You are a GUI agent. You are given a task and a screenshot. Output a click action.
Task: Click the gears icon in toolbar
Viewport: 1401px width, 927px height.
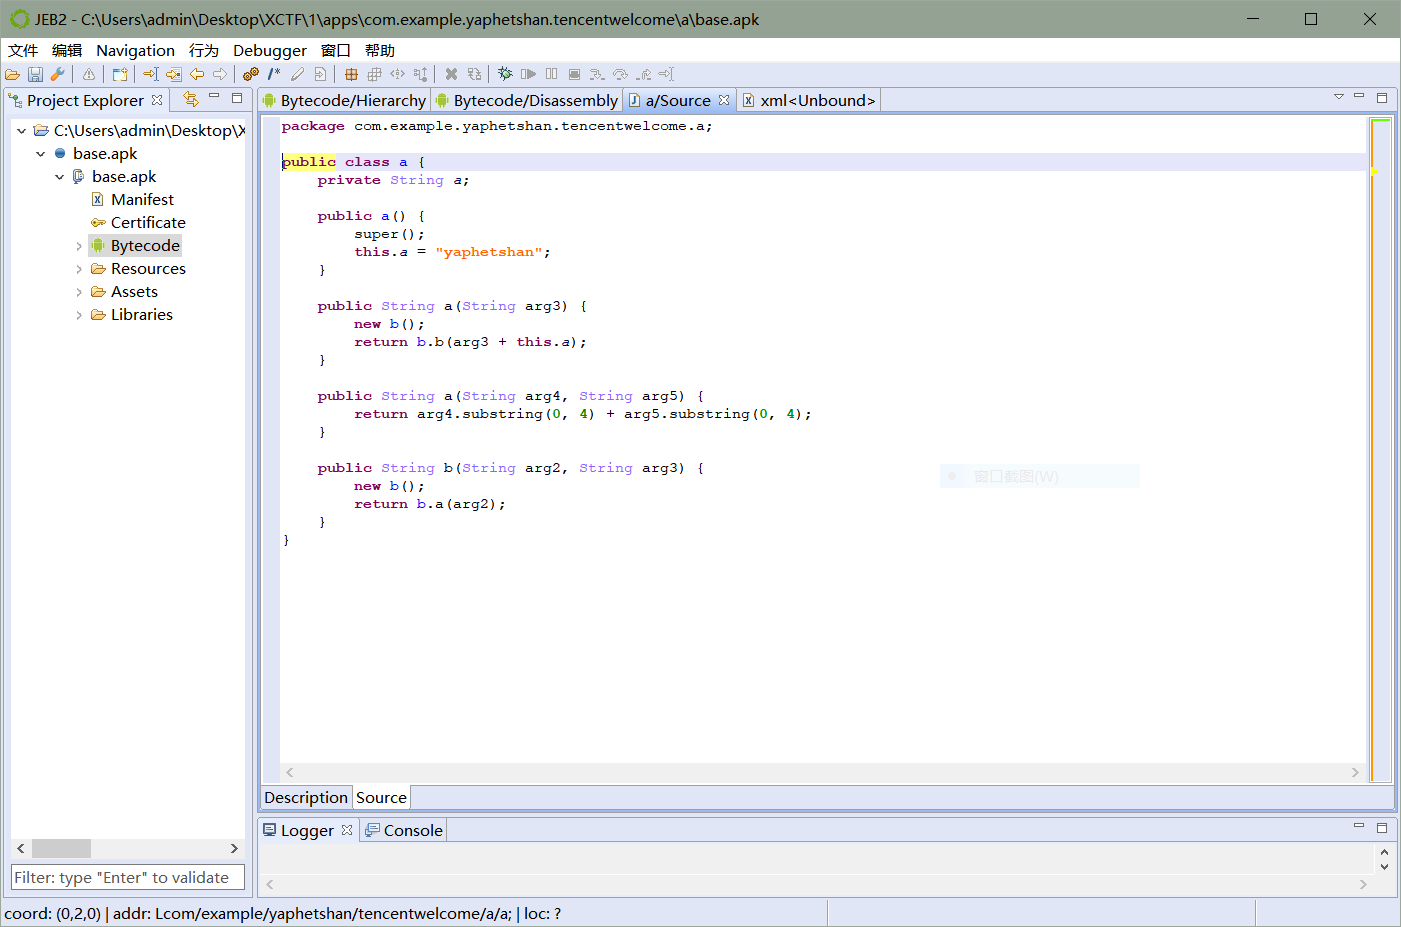(251, 74)
